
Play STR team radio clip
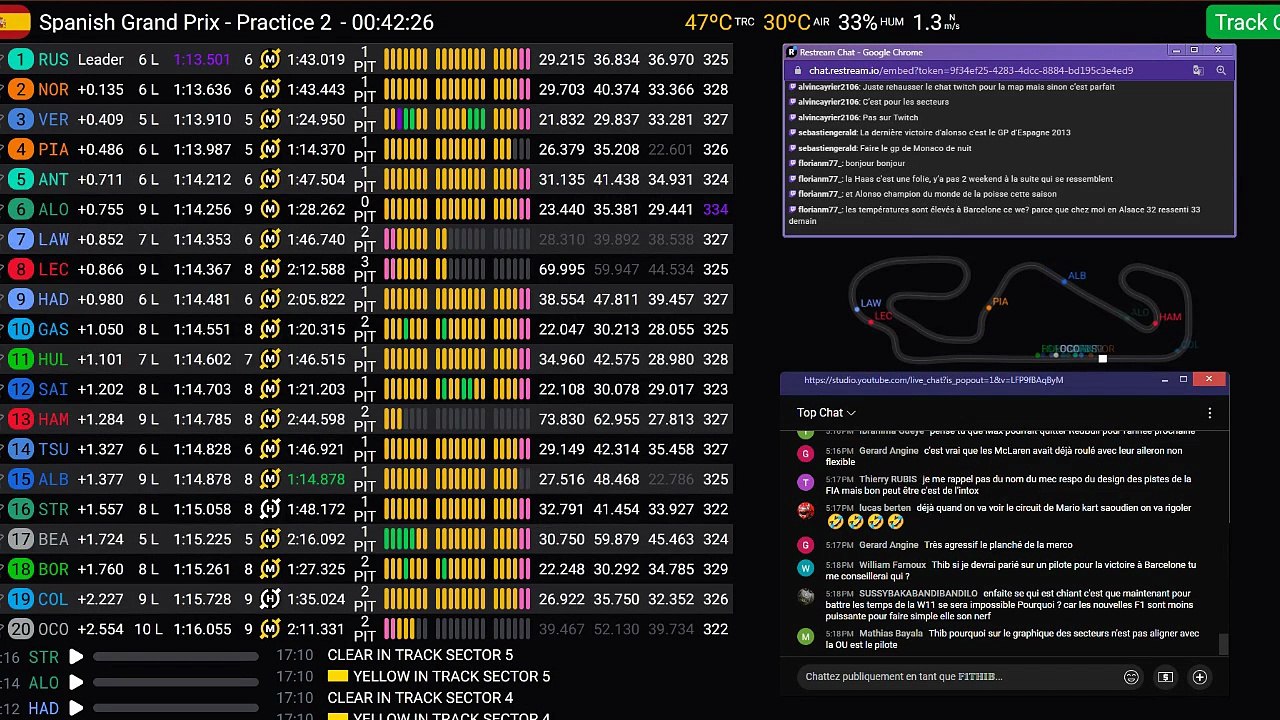click(x=76, y=657)
